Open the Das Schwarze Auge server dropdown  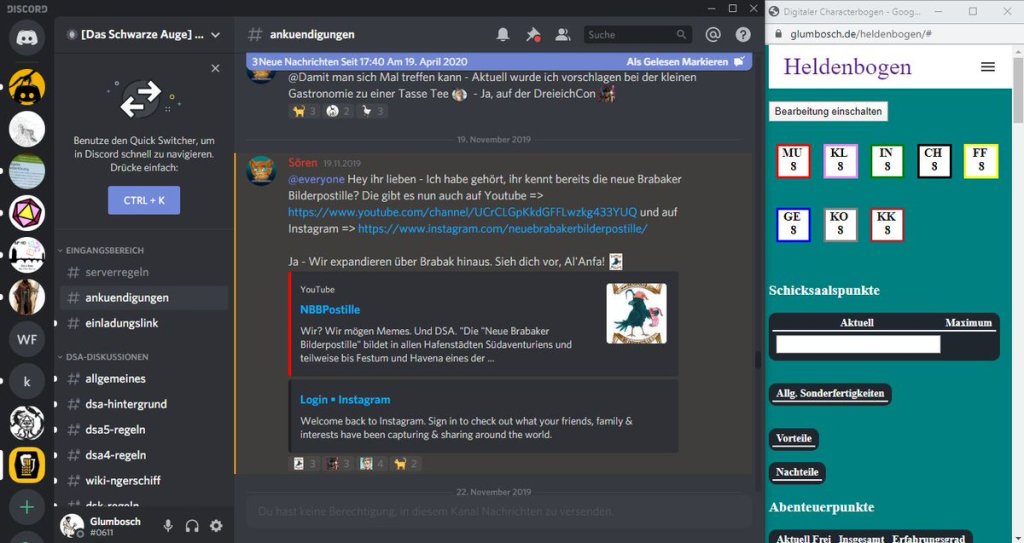tap(144, 34)
